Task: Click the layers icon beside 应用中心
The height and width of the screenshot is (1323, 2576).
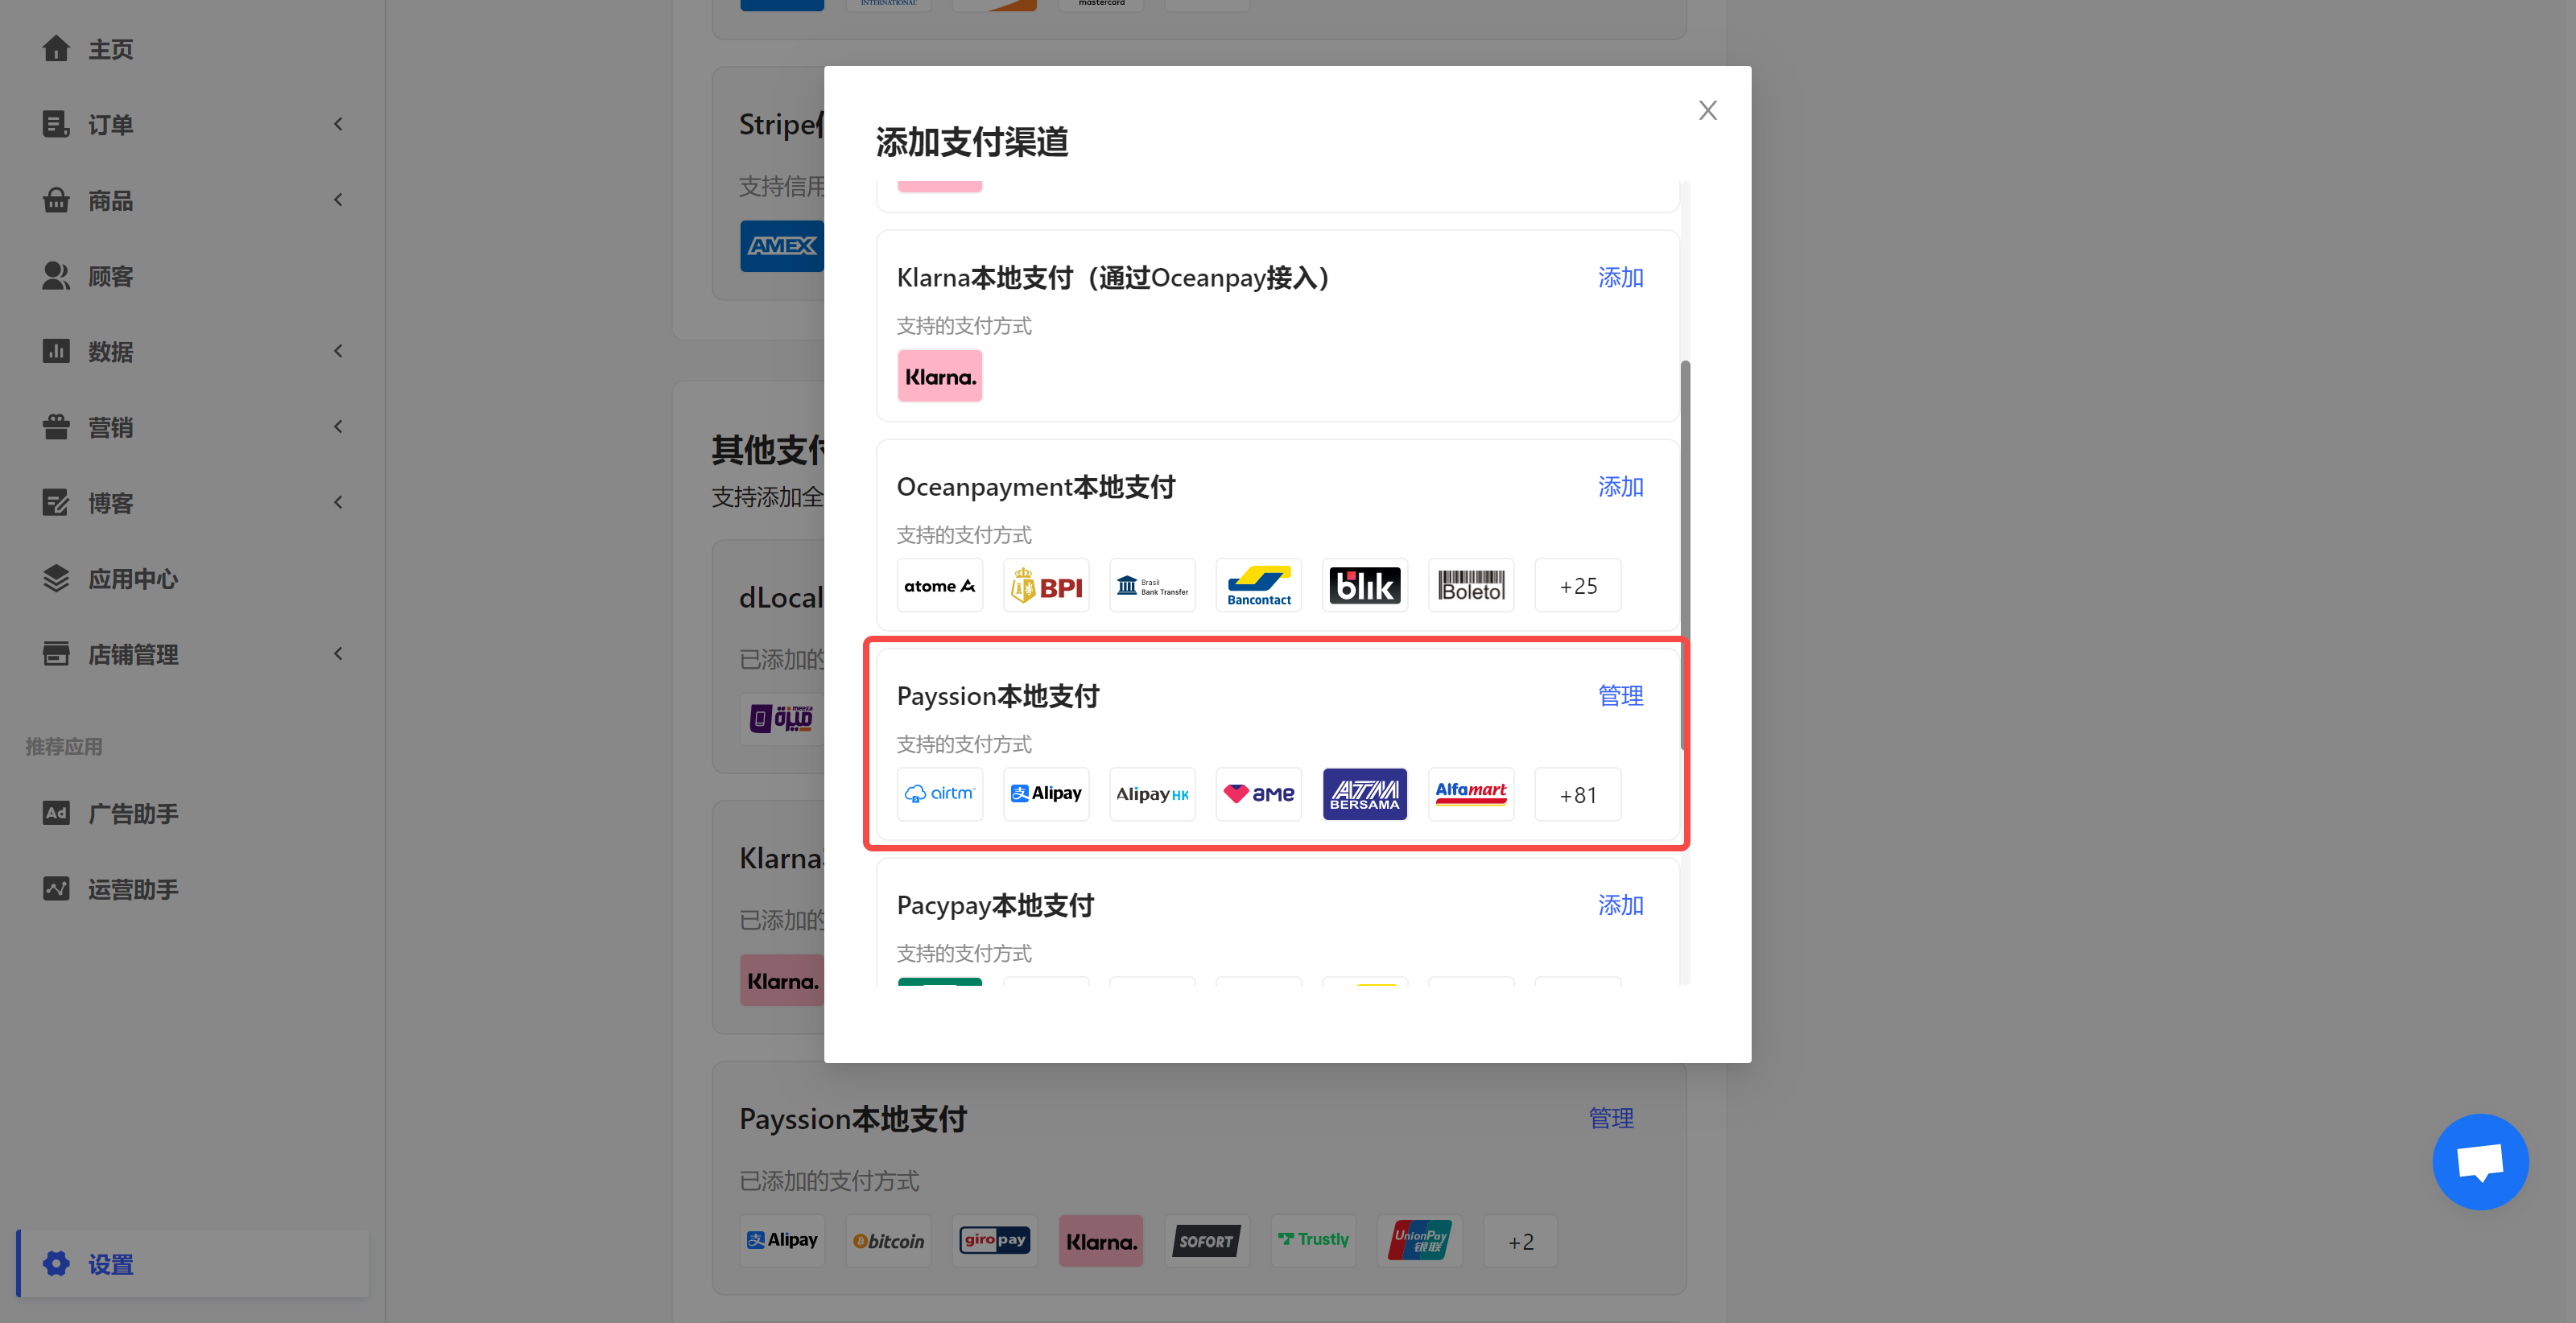Action: [56, 578]
